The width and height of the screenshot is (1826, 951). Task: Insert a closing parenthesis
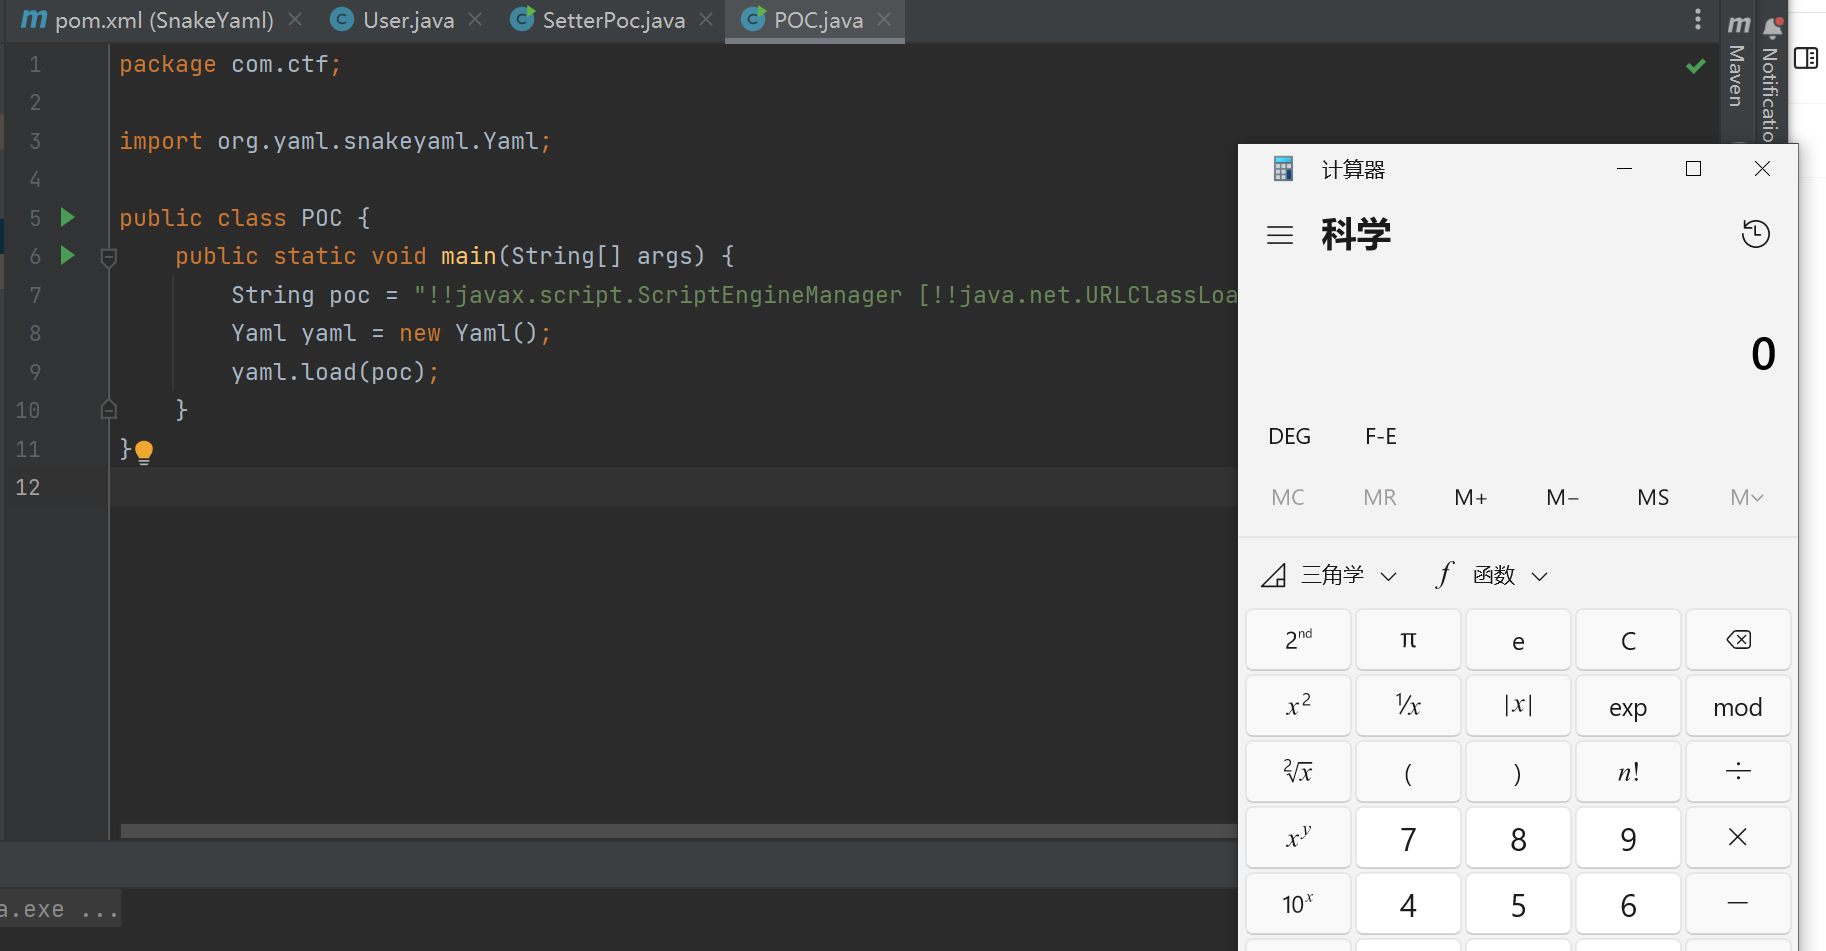(x=1518, y=772)
